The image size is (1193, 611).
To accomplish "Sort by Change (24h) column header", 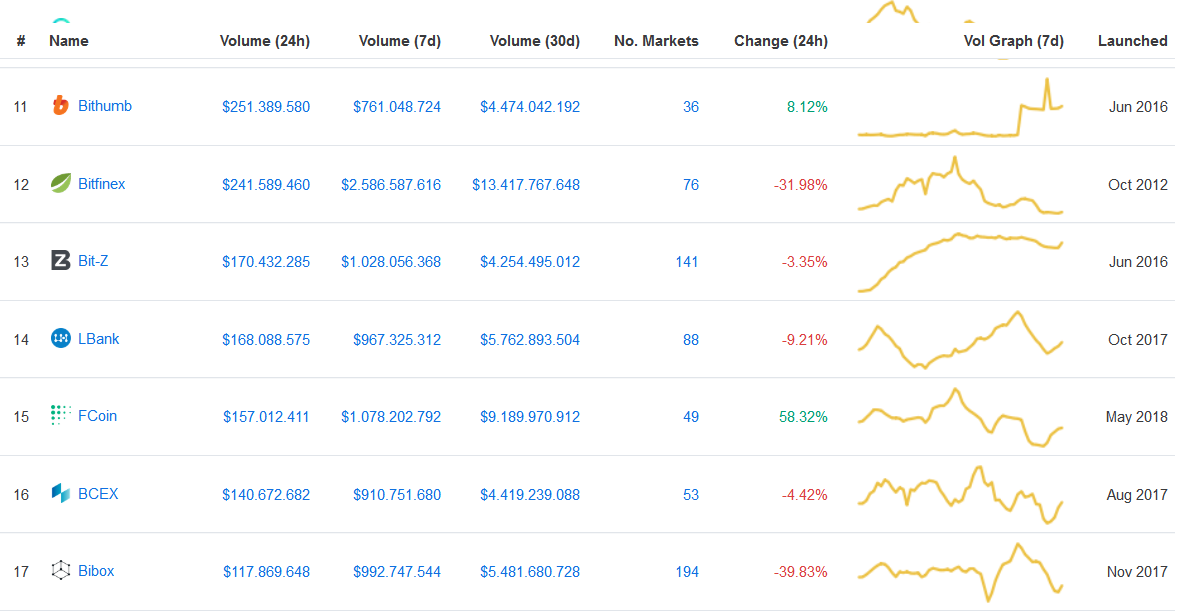I will pos(781,41).
